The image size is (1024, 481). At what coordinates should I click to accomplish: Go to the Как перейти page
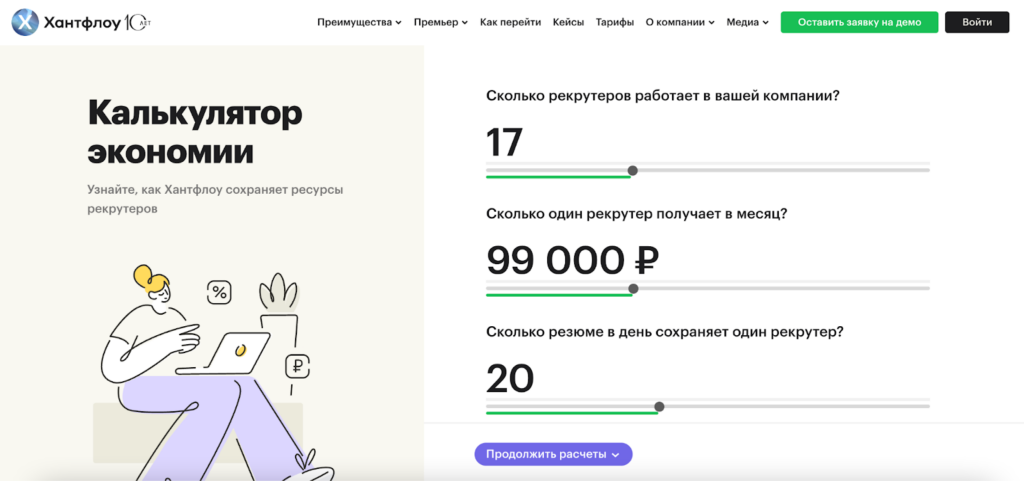point(510,22)
